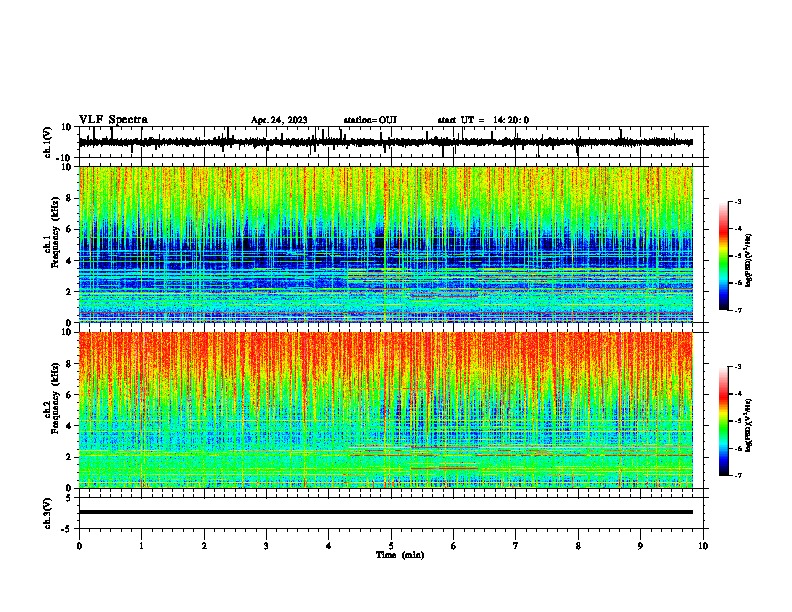Click the time axis tick label '3'
Viewport: 792px width, 612px height.
pyautogui.click(x=266, y=546)
